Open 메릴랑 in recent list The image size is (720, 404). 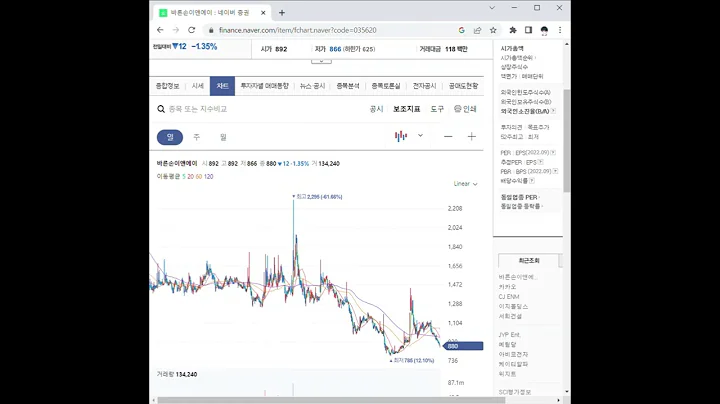point(507,344)
